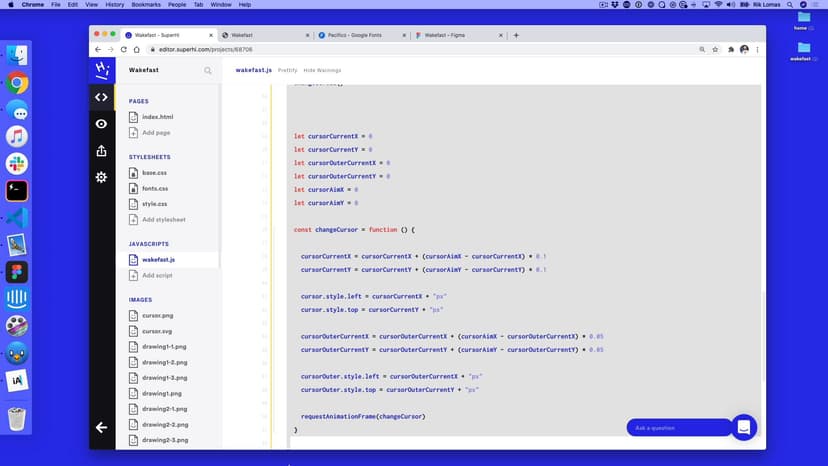Bookmark page with the star icon
Image resolution: width=828 pixels, height=466 pixels.
(716, 49)
